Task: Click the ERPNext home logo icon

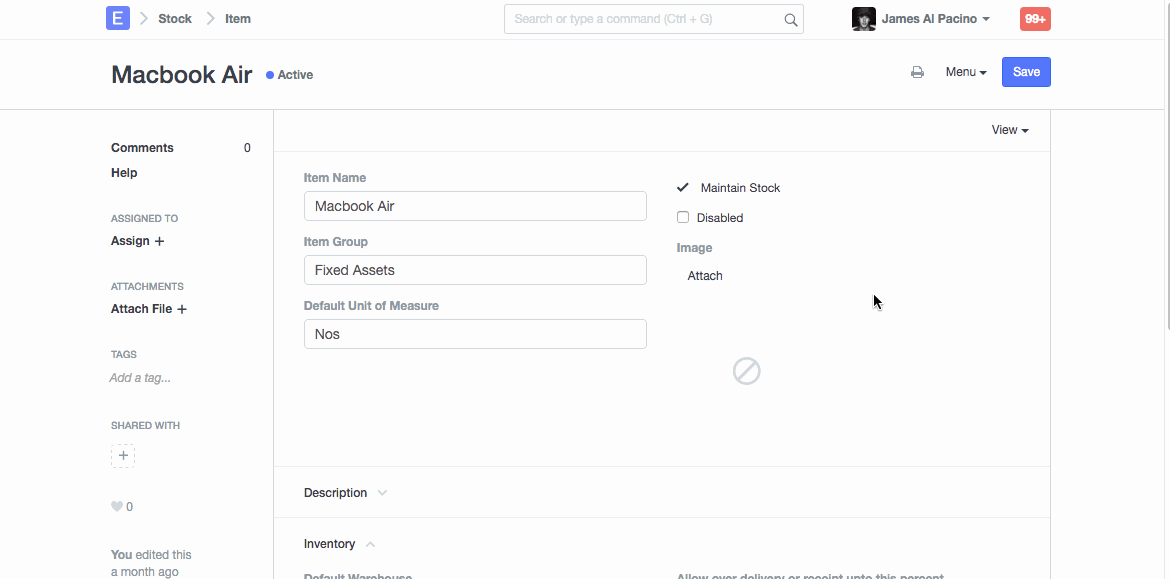Action: 118,18
